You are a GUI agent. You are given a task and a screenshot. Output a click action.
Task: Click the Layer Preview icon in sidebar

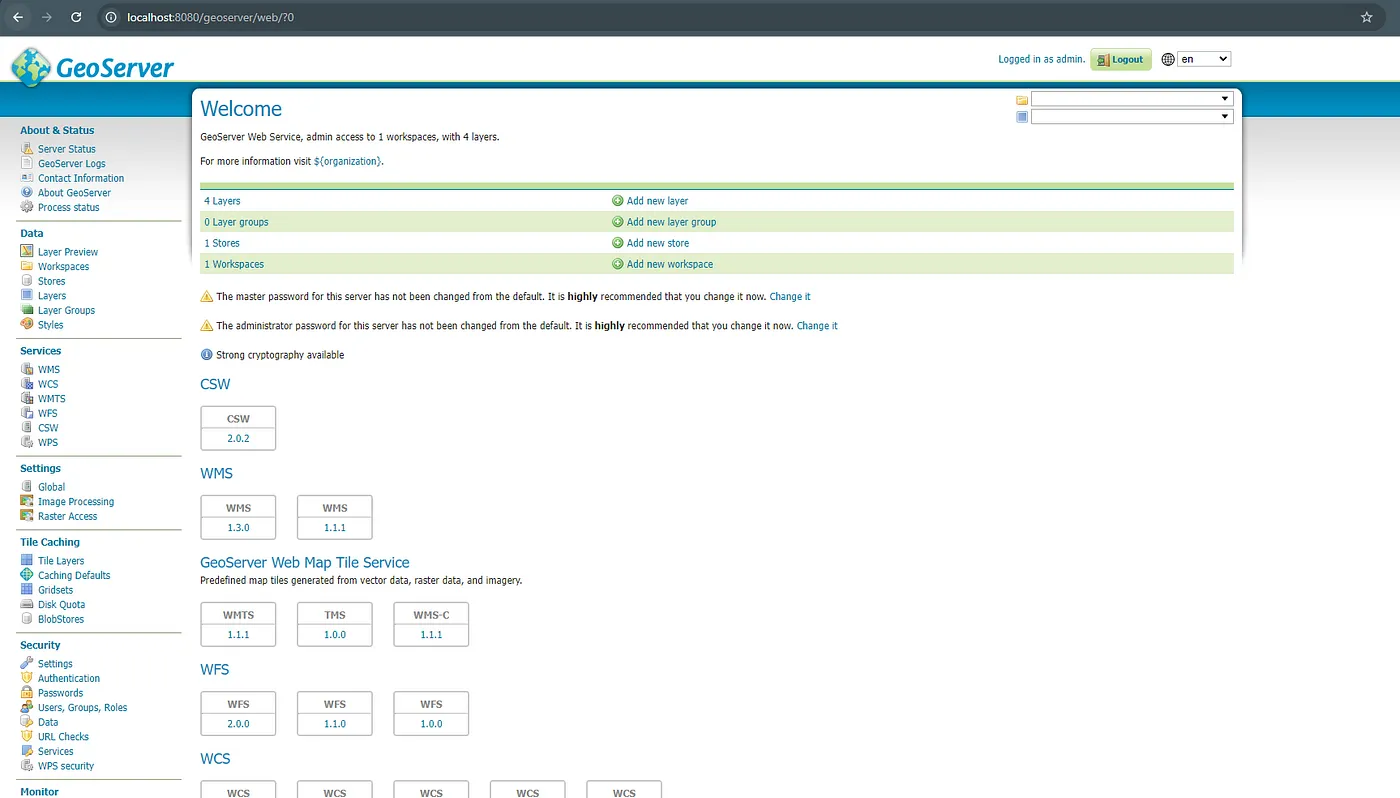27,252
